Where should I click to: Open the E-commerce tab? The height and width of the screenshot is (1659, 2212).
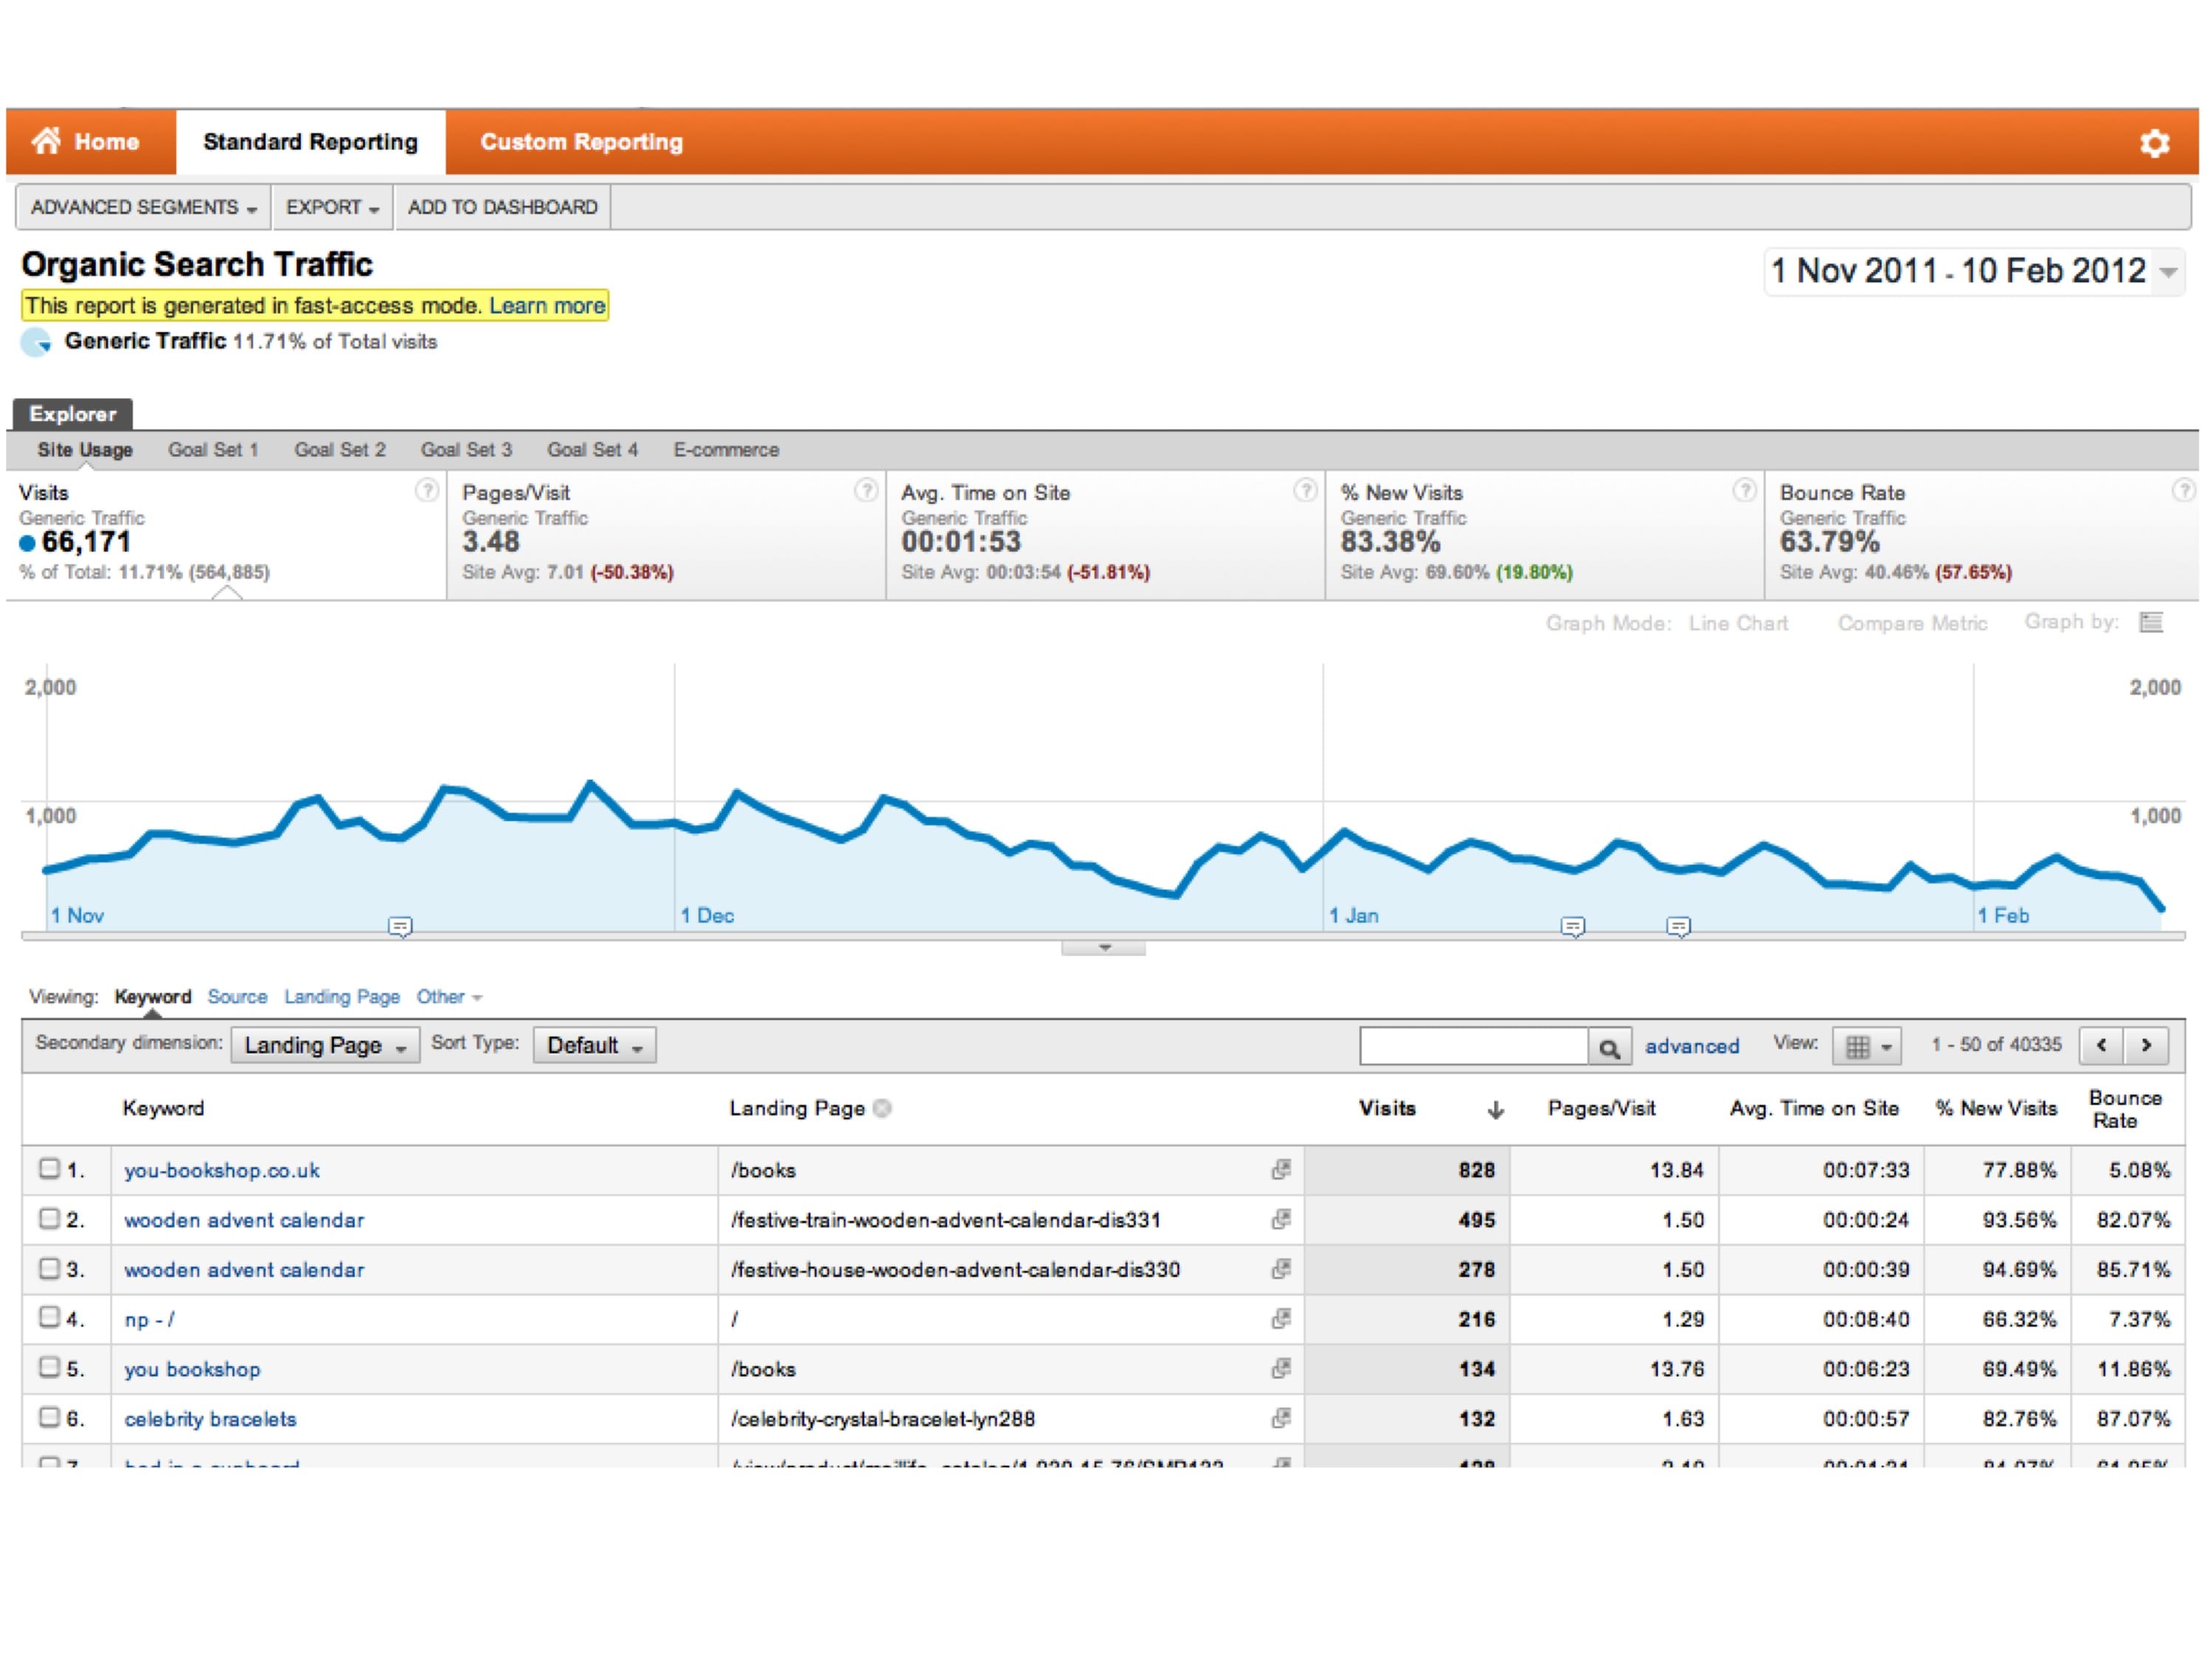(726, 450)
